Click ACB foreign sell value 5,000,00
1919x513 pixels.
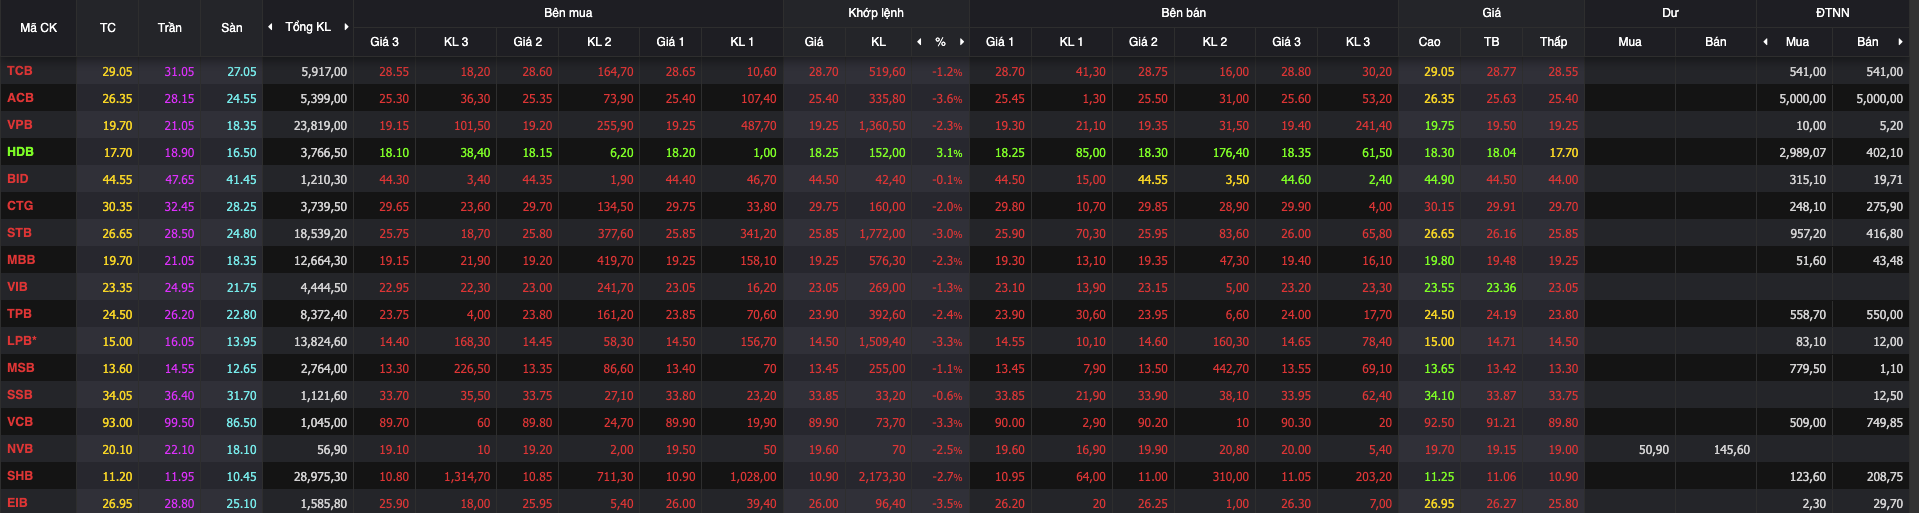coord(1879,99)
